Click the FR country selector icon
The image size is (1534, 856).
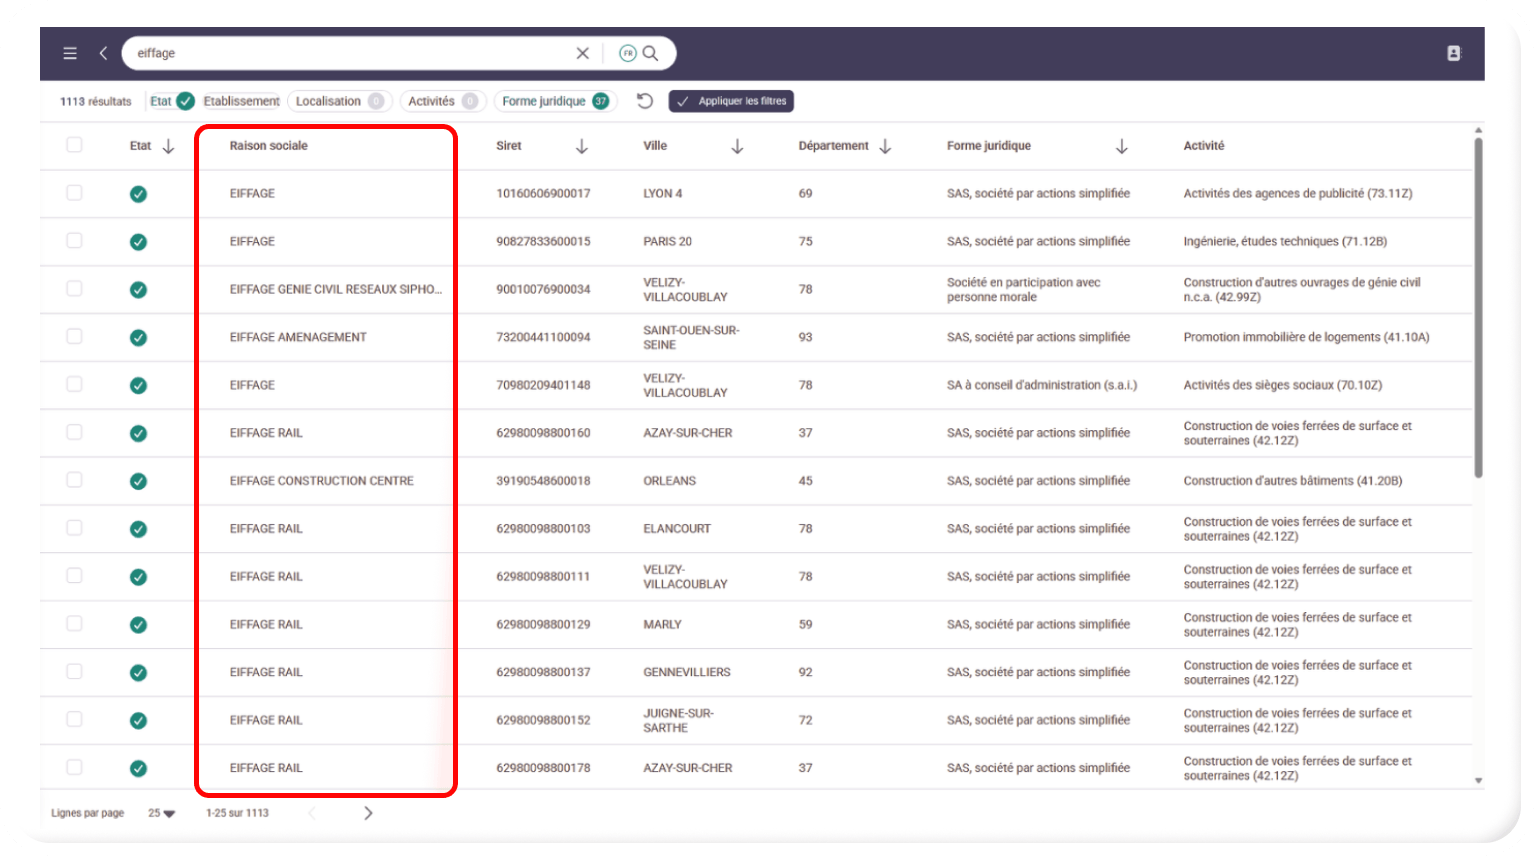tap(627, 53)
